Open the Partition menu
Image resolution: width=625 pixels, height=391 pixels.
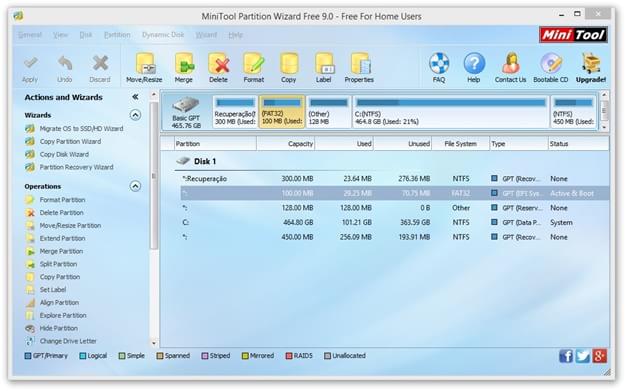pos(117,35)
